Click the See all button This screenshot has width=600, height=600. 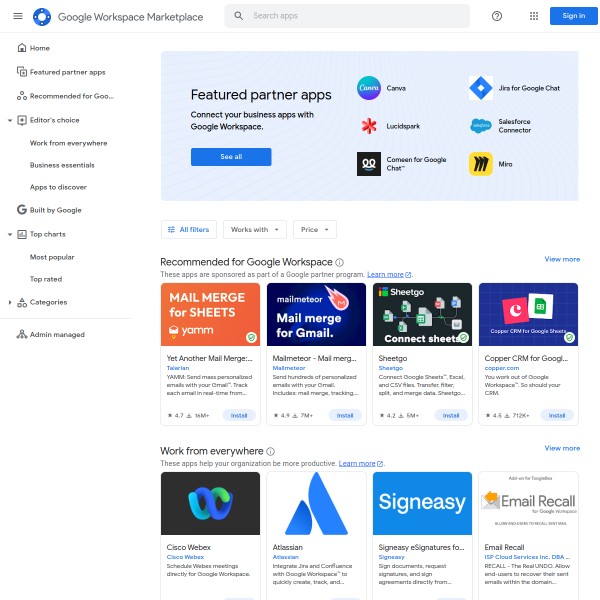231,157
